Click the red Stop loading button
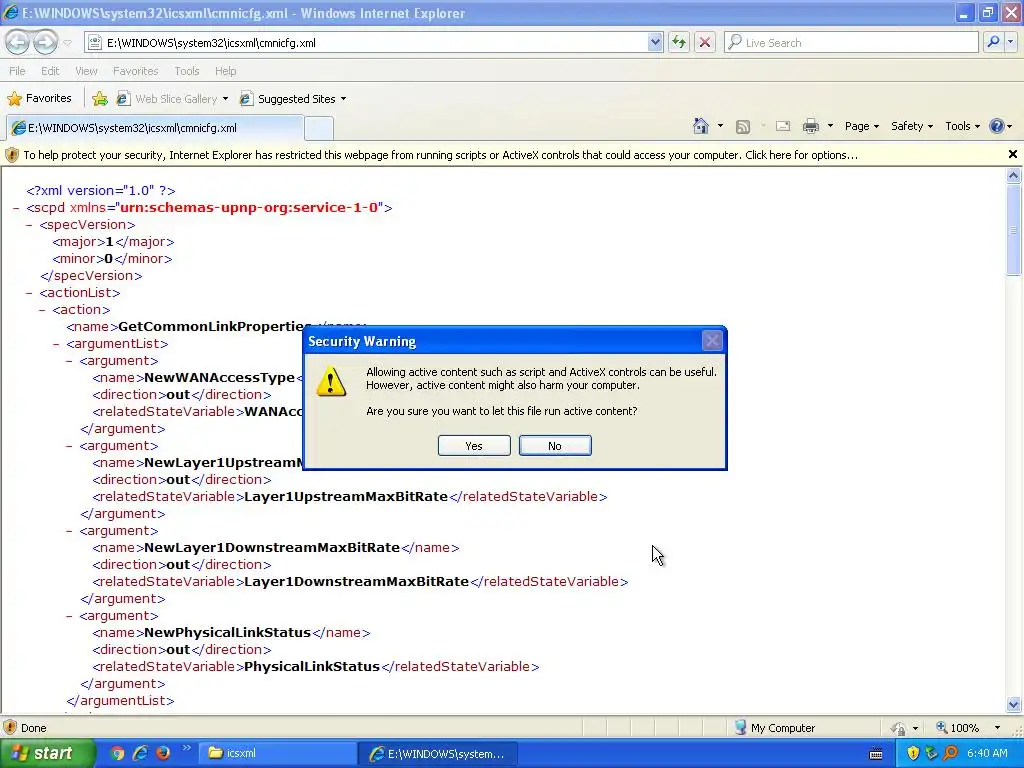This screenshot has width=1024, height=768. (x=705, y=43)
